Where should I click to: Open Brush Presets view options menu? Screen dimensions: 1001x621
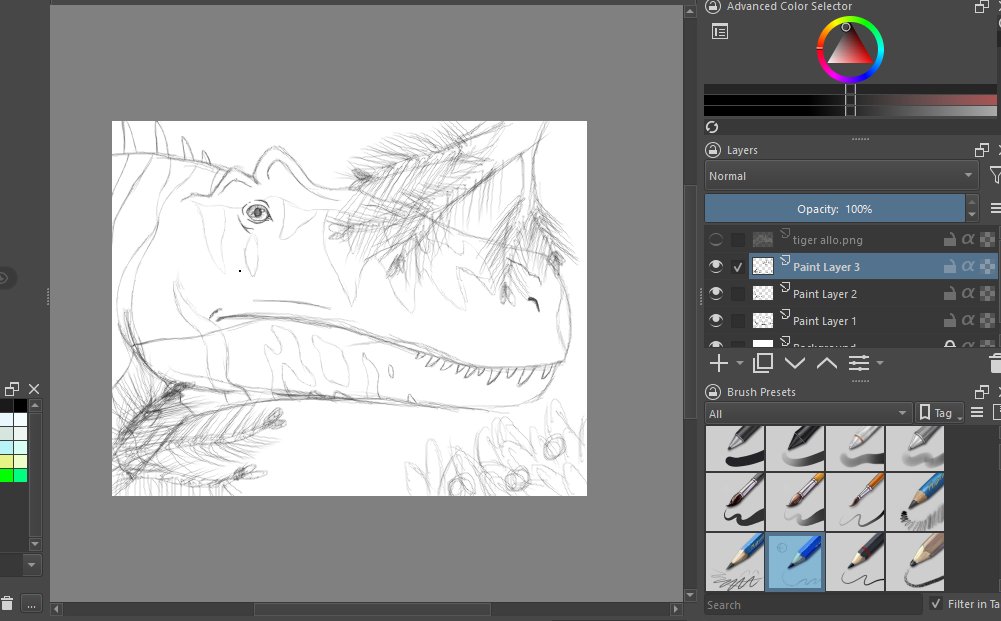click(x=977, y=413)
